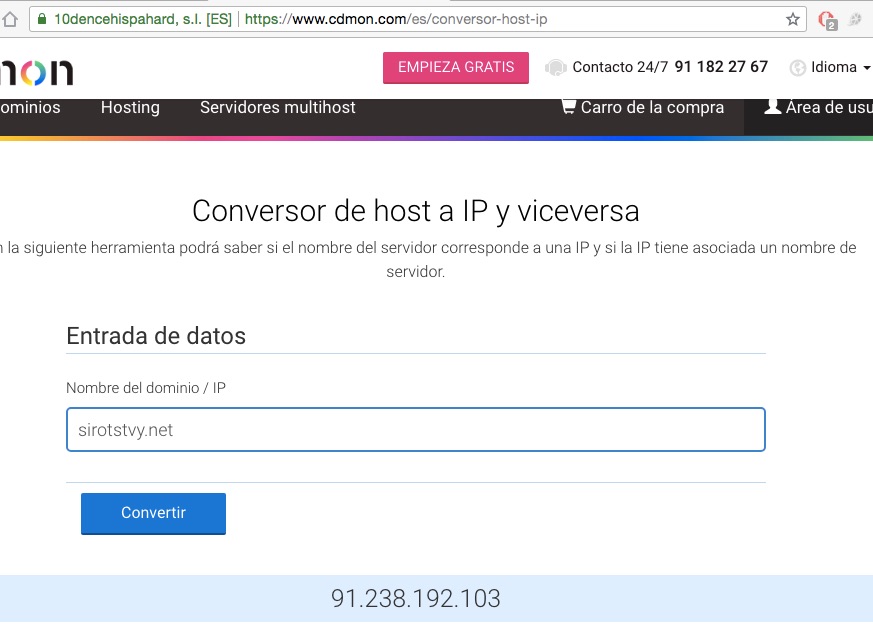Open the Hosting menu

(130, 107)
